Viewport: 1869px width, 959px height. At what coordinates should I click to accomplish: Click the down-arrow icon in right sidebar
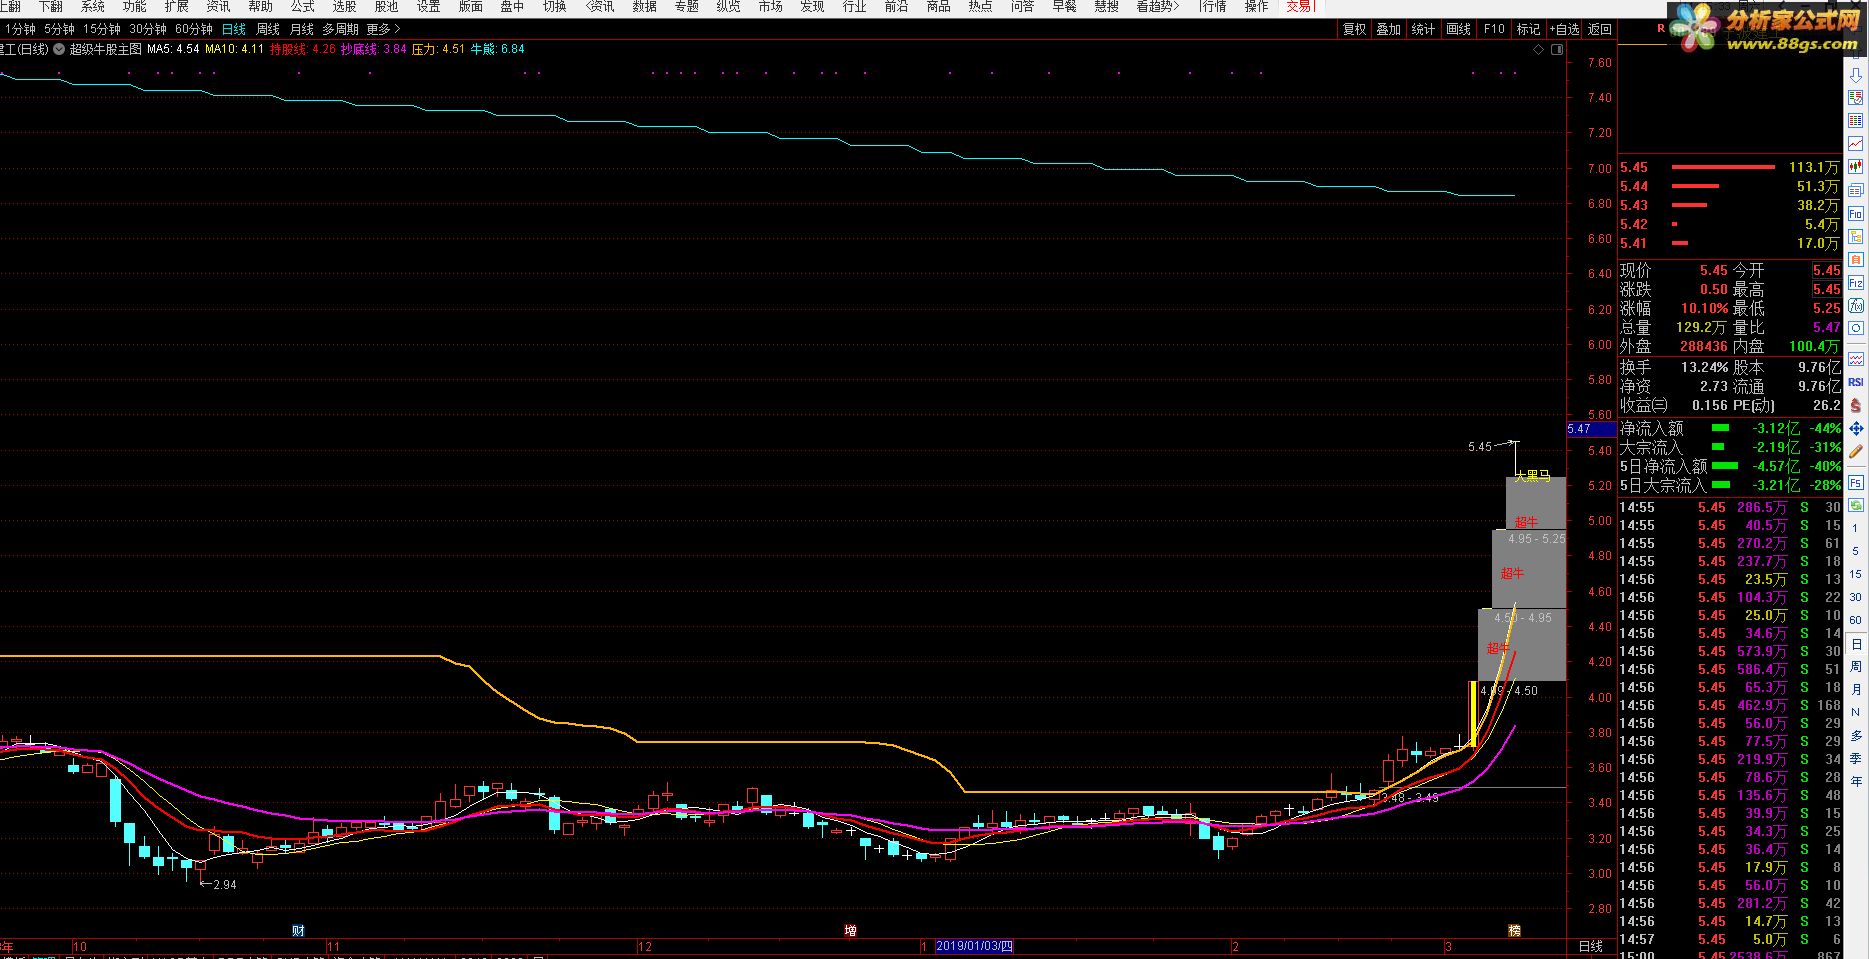(1856, 75)
